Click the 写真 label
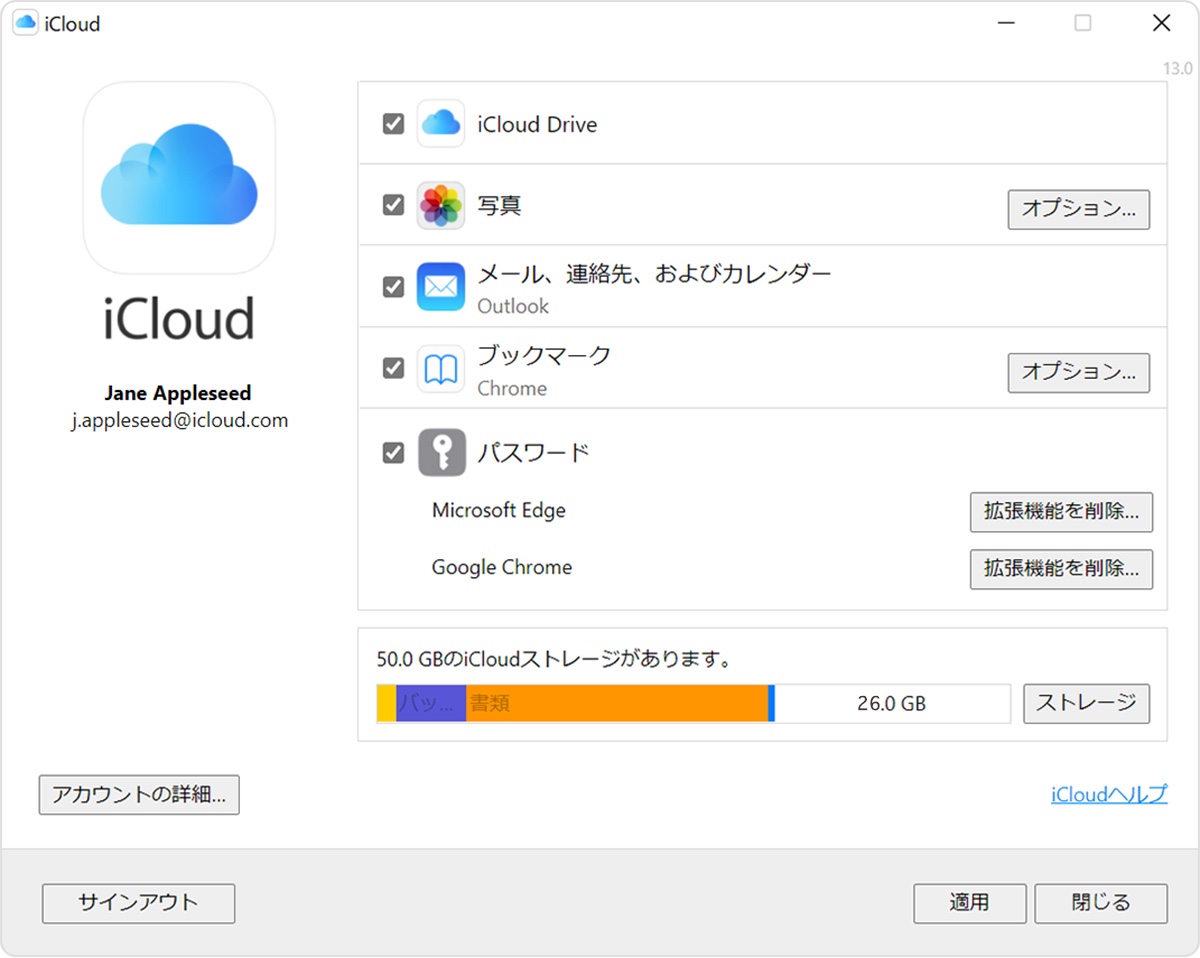Image resolution: width=1200 pixels, height=958 pixels. [x=499, y=205]
